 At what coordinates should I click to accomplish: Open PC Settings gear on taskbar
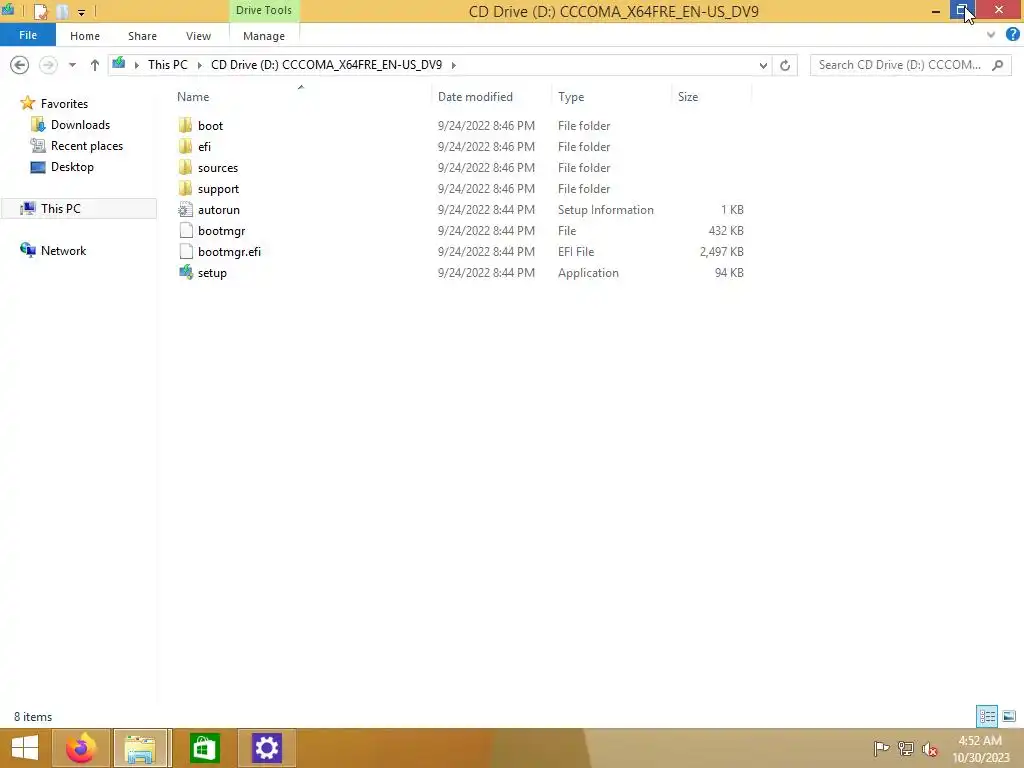click(x=266, y=748)
